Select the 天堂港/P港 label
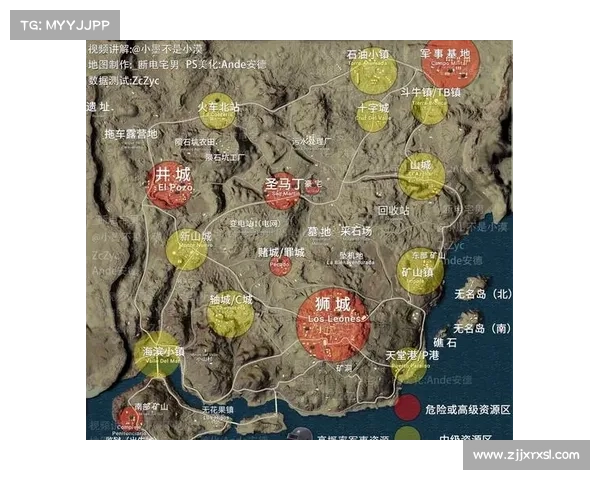 click(x=412, y=355)
